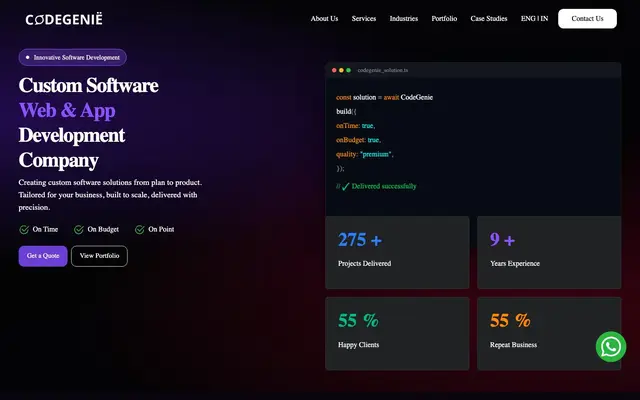Viewport: 640px width, 400px height.
Task: Select the 55 % Repeat Business card
Action: click(x=549, y=334)
